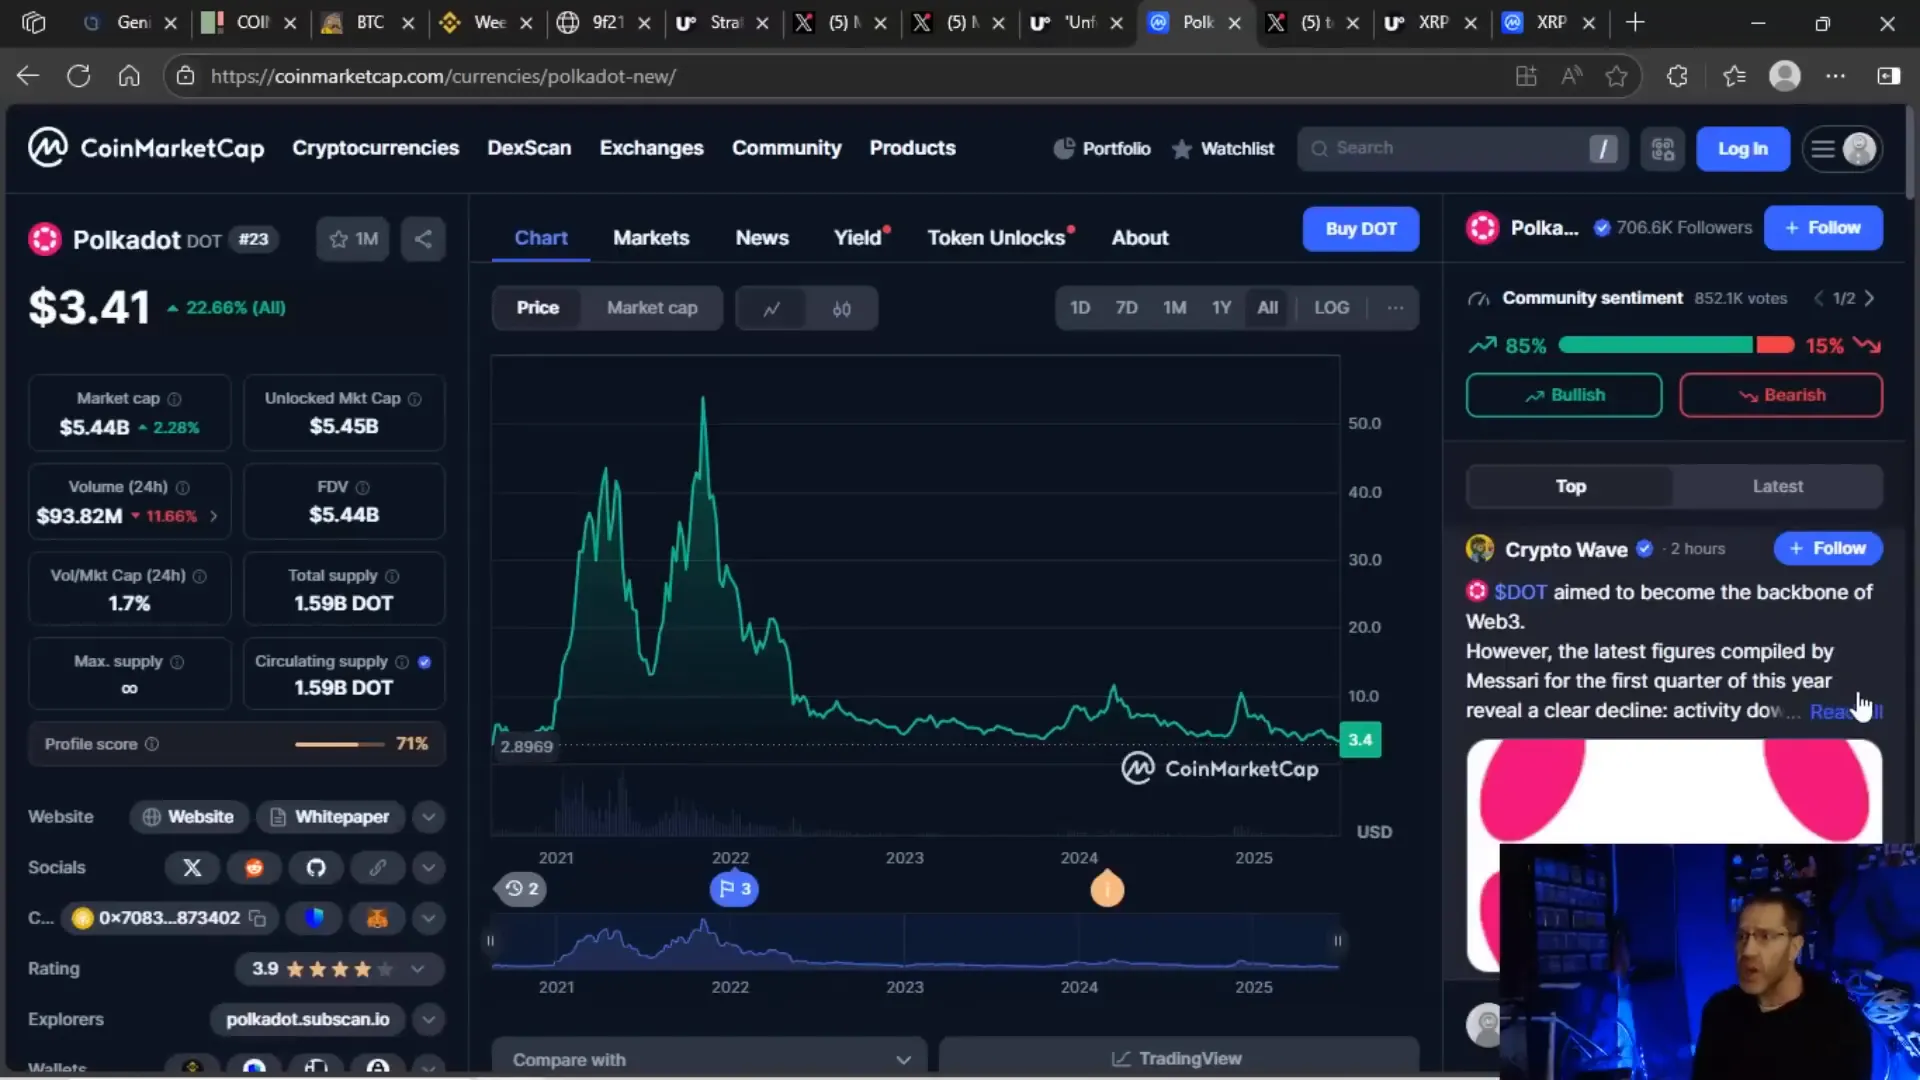Click the orange marker on 2024 timeline
The height and width of the screenshot is (1080, 1920).
point(1107,889)
